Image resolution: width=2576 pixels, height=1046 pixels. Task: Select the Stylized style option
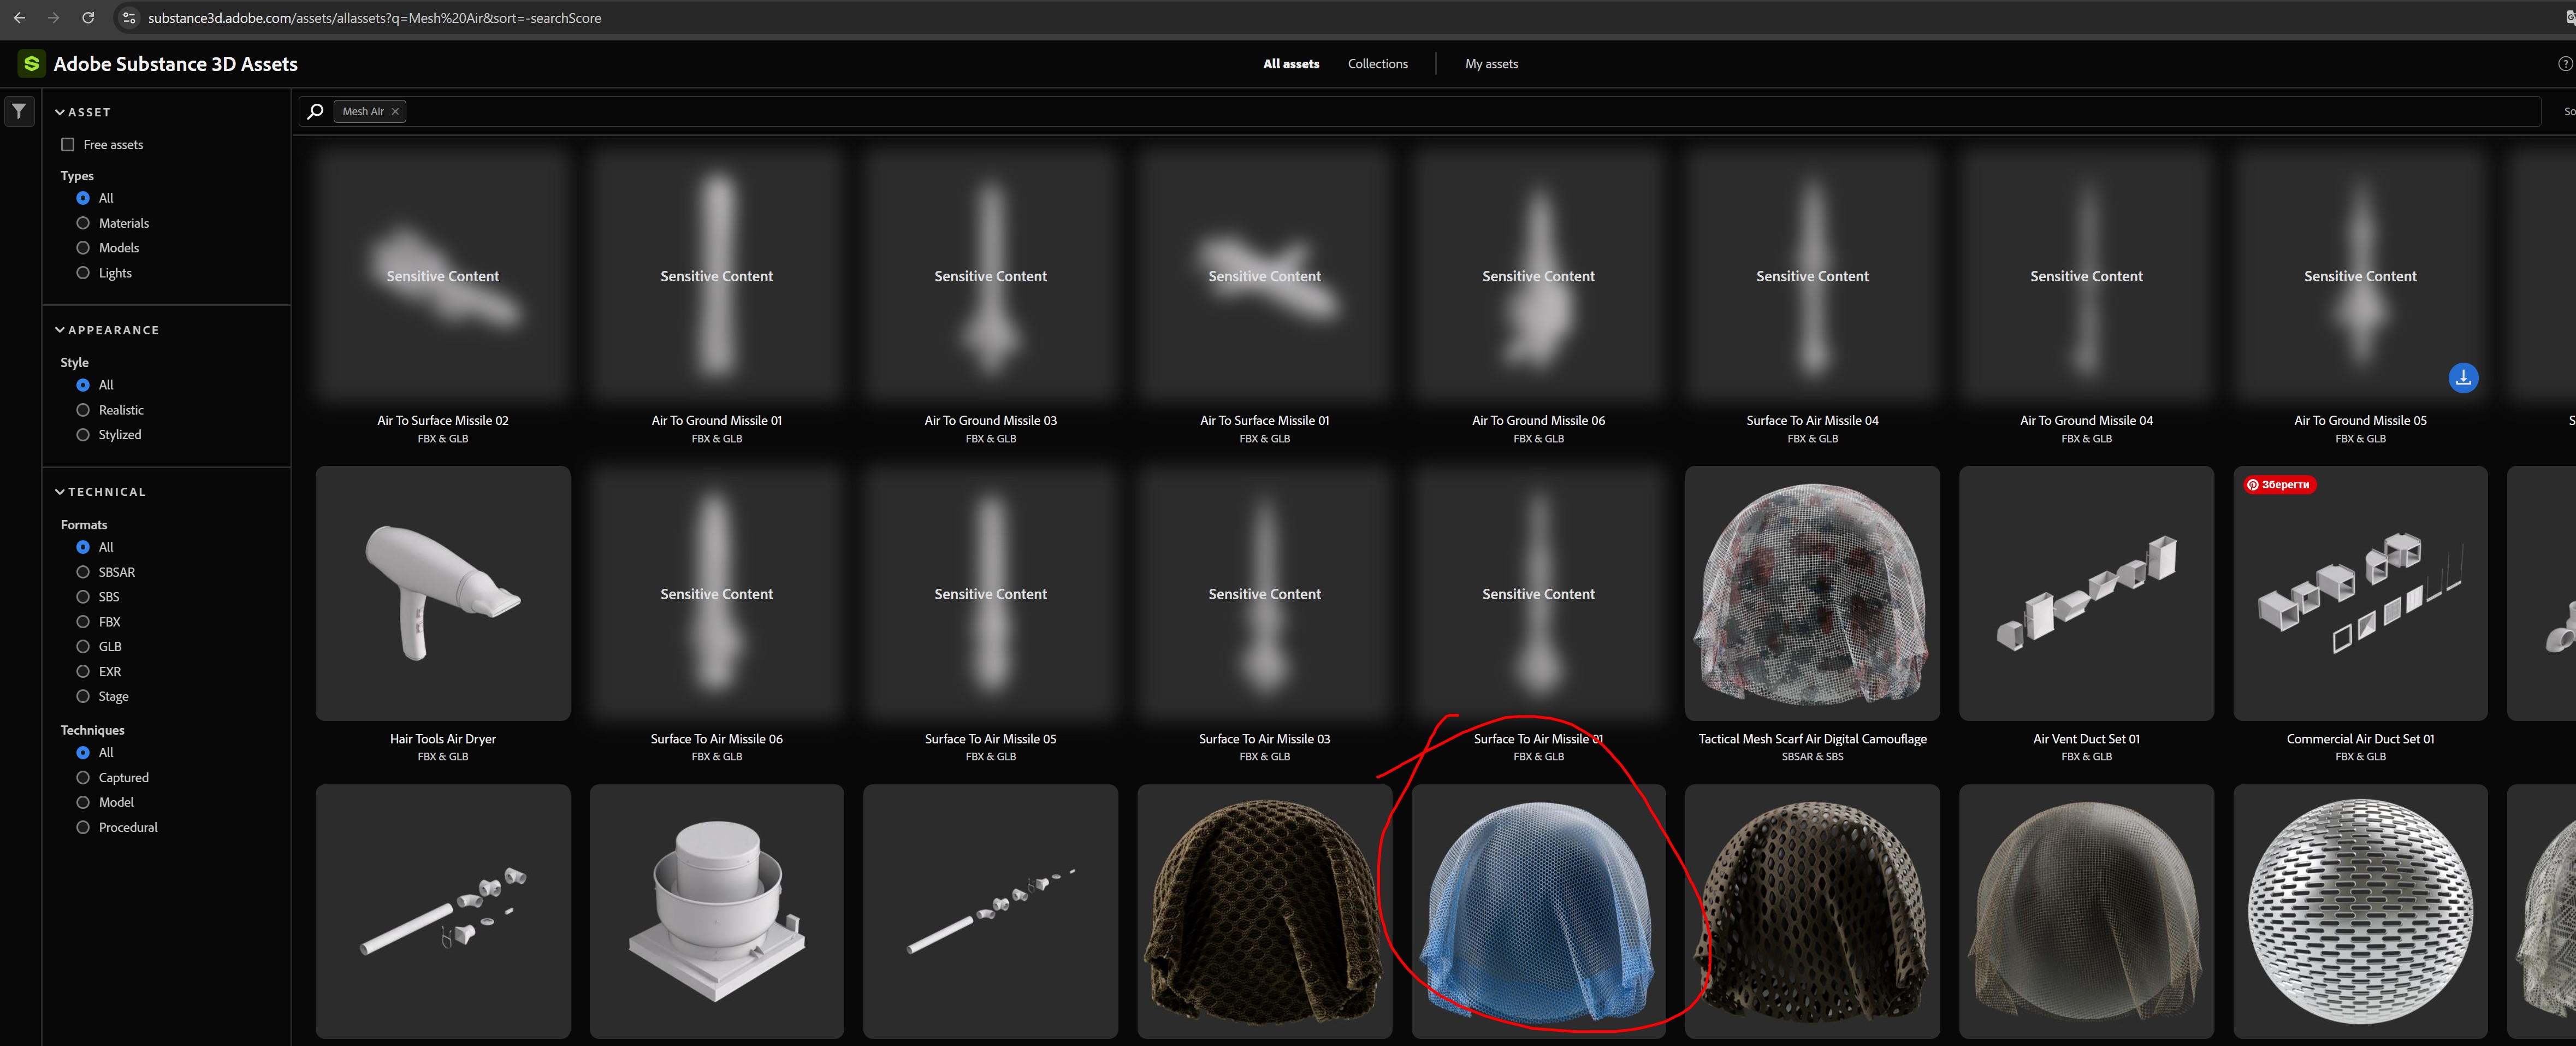(x=83, y=435)
